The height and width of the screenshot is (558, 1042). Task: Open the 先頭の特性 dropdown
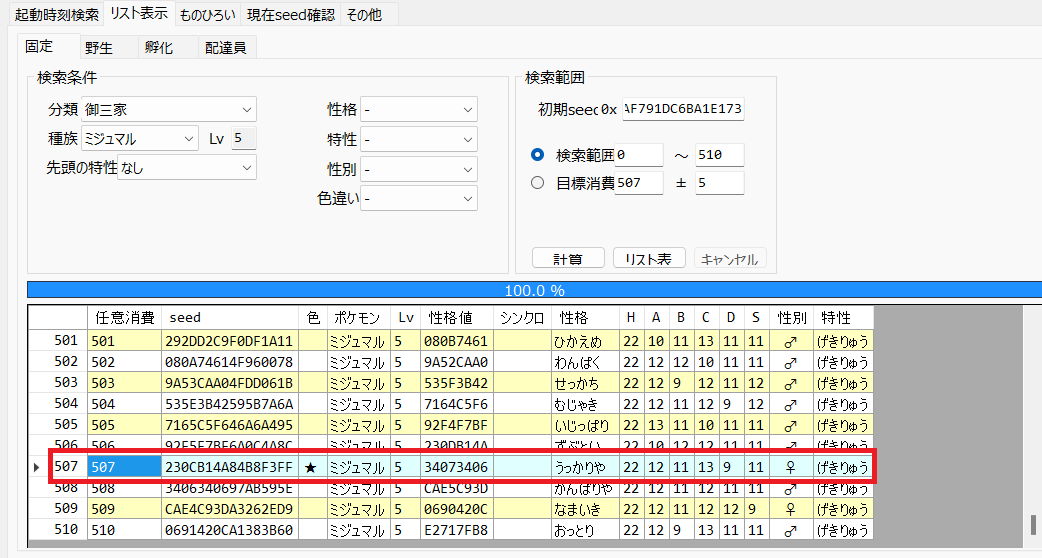[187, 168]
